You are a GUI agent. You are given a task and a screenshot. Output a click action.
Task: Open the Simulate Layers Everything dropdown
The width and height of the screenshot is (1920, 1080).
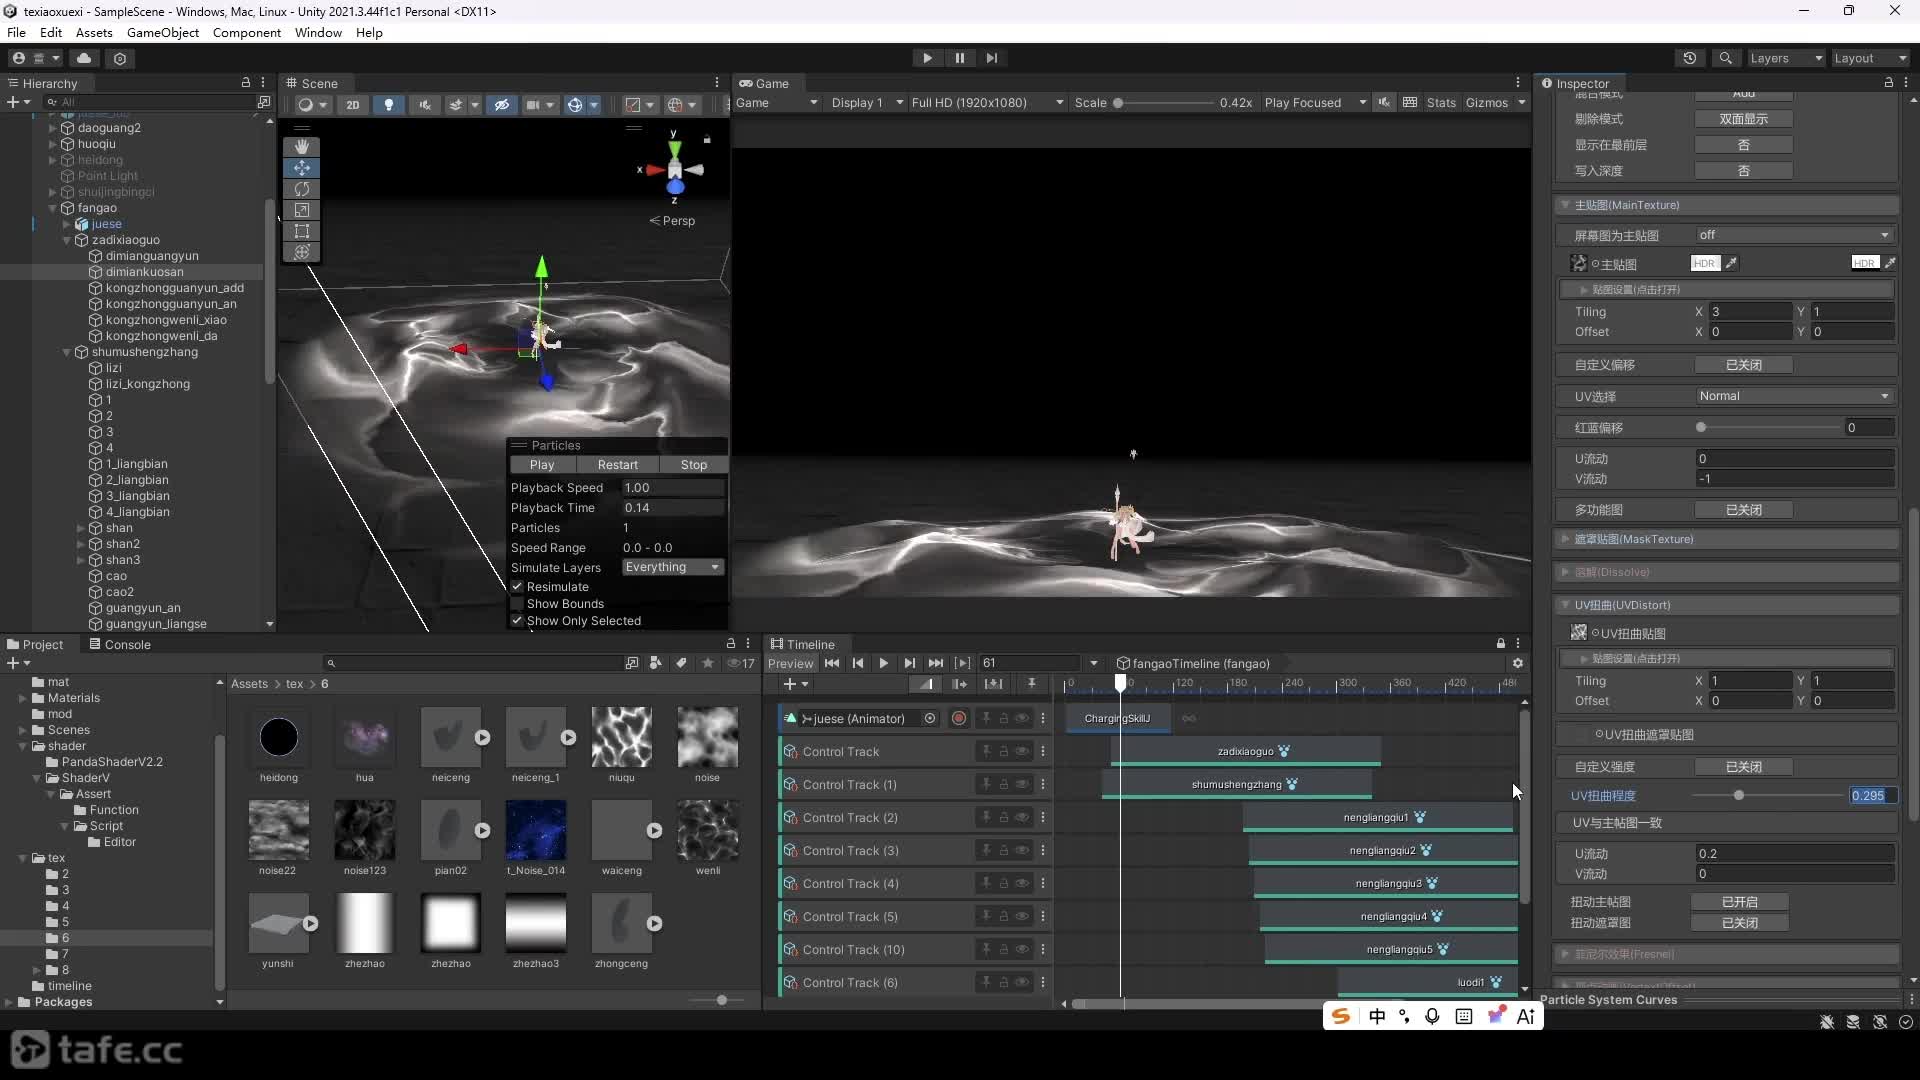click(x=672, y=567)
